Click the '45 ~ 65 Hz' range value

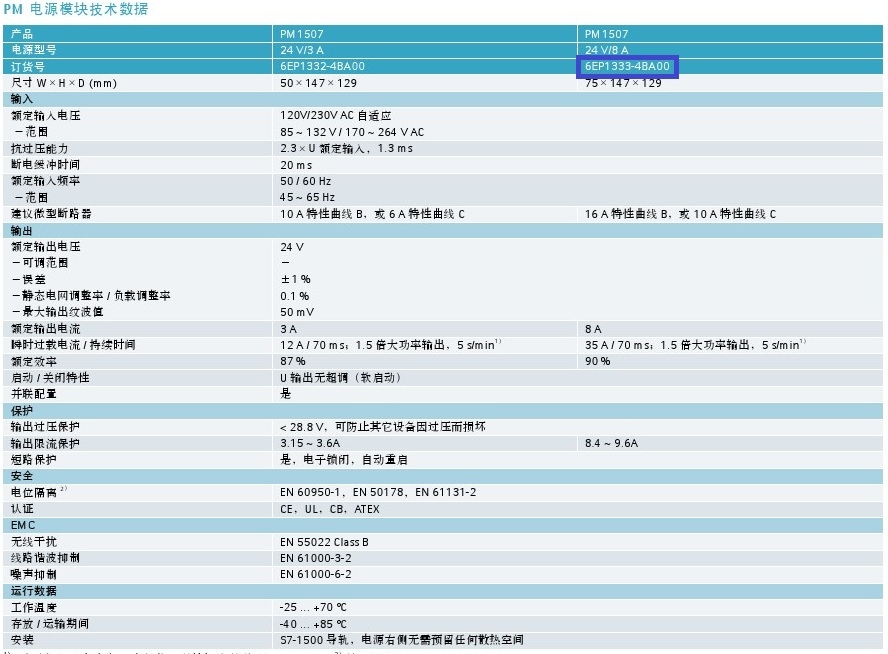point(307,198)
